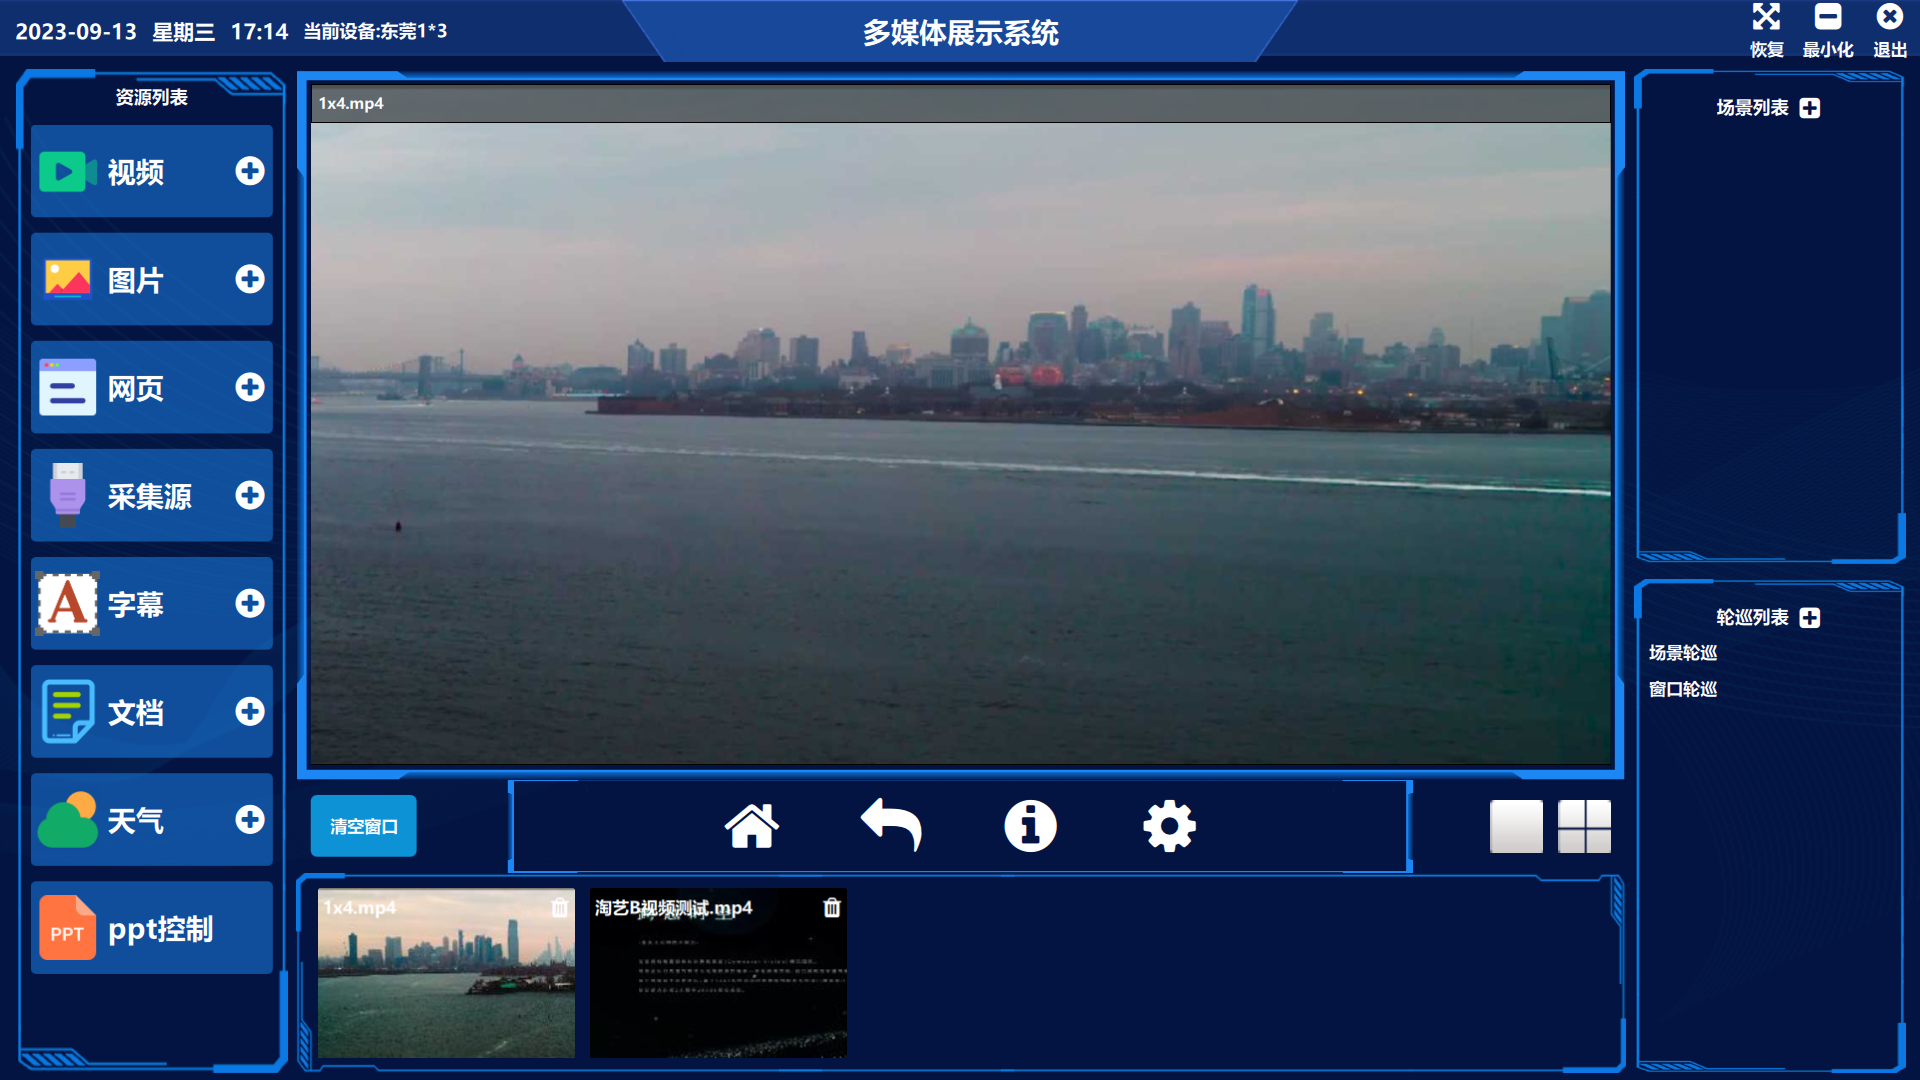The height and width of the screenshot is (1080, 1920).
Task: Open the info icon panel
Action: (x=1030, y=826)
